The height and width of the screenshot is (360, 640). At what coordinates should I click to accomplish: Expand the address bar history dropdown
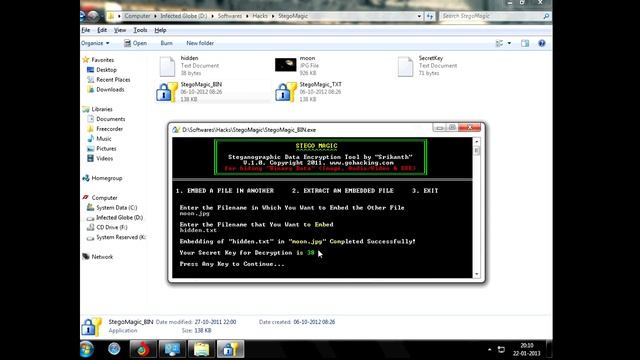419,16
